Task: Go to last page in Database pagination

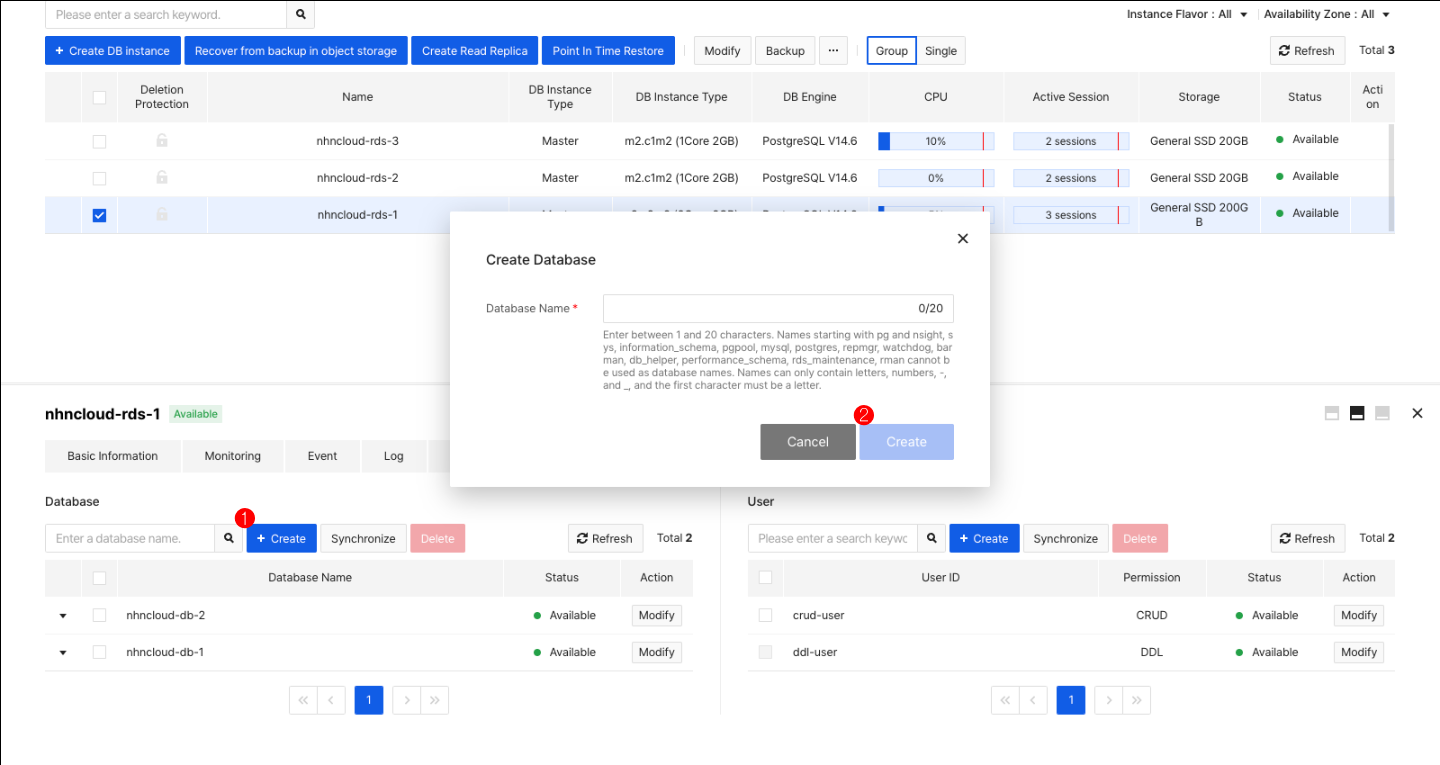Action: [x=435, y=700]
